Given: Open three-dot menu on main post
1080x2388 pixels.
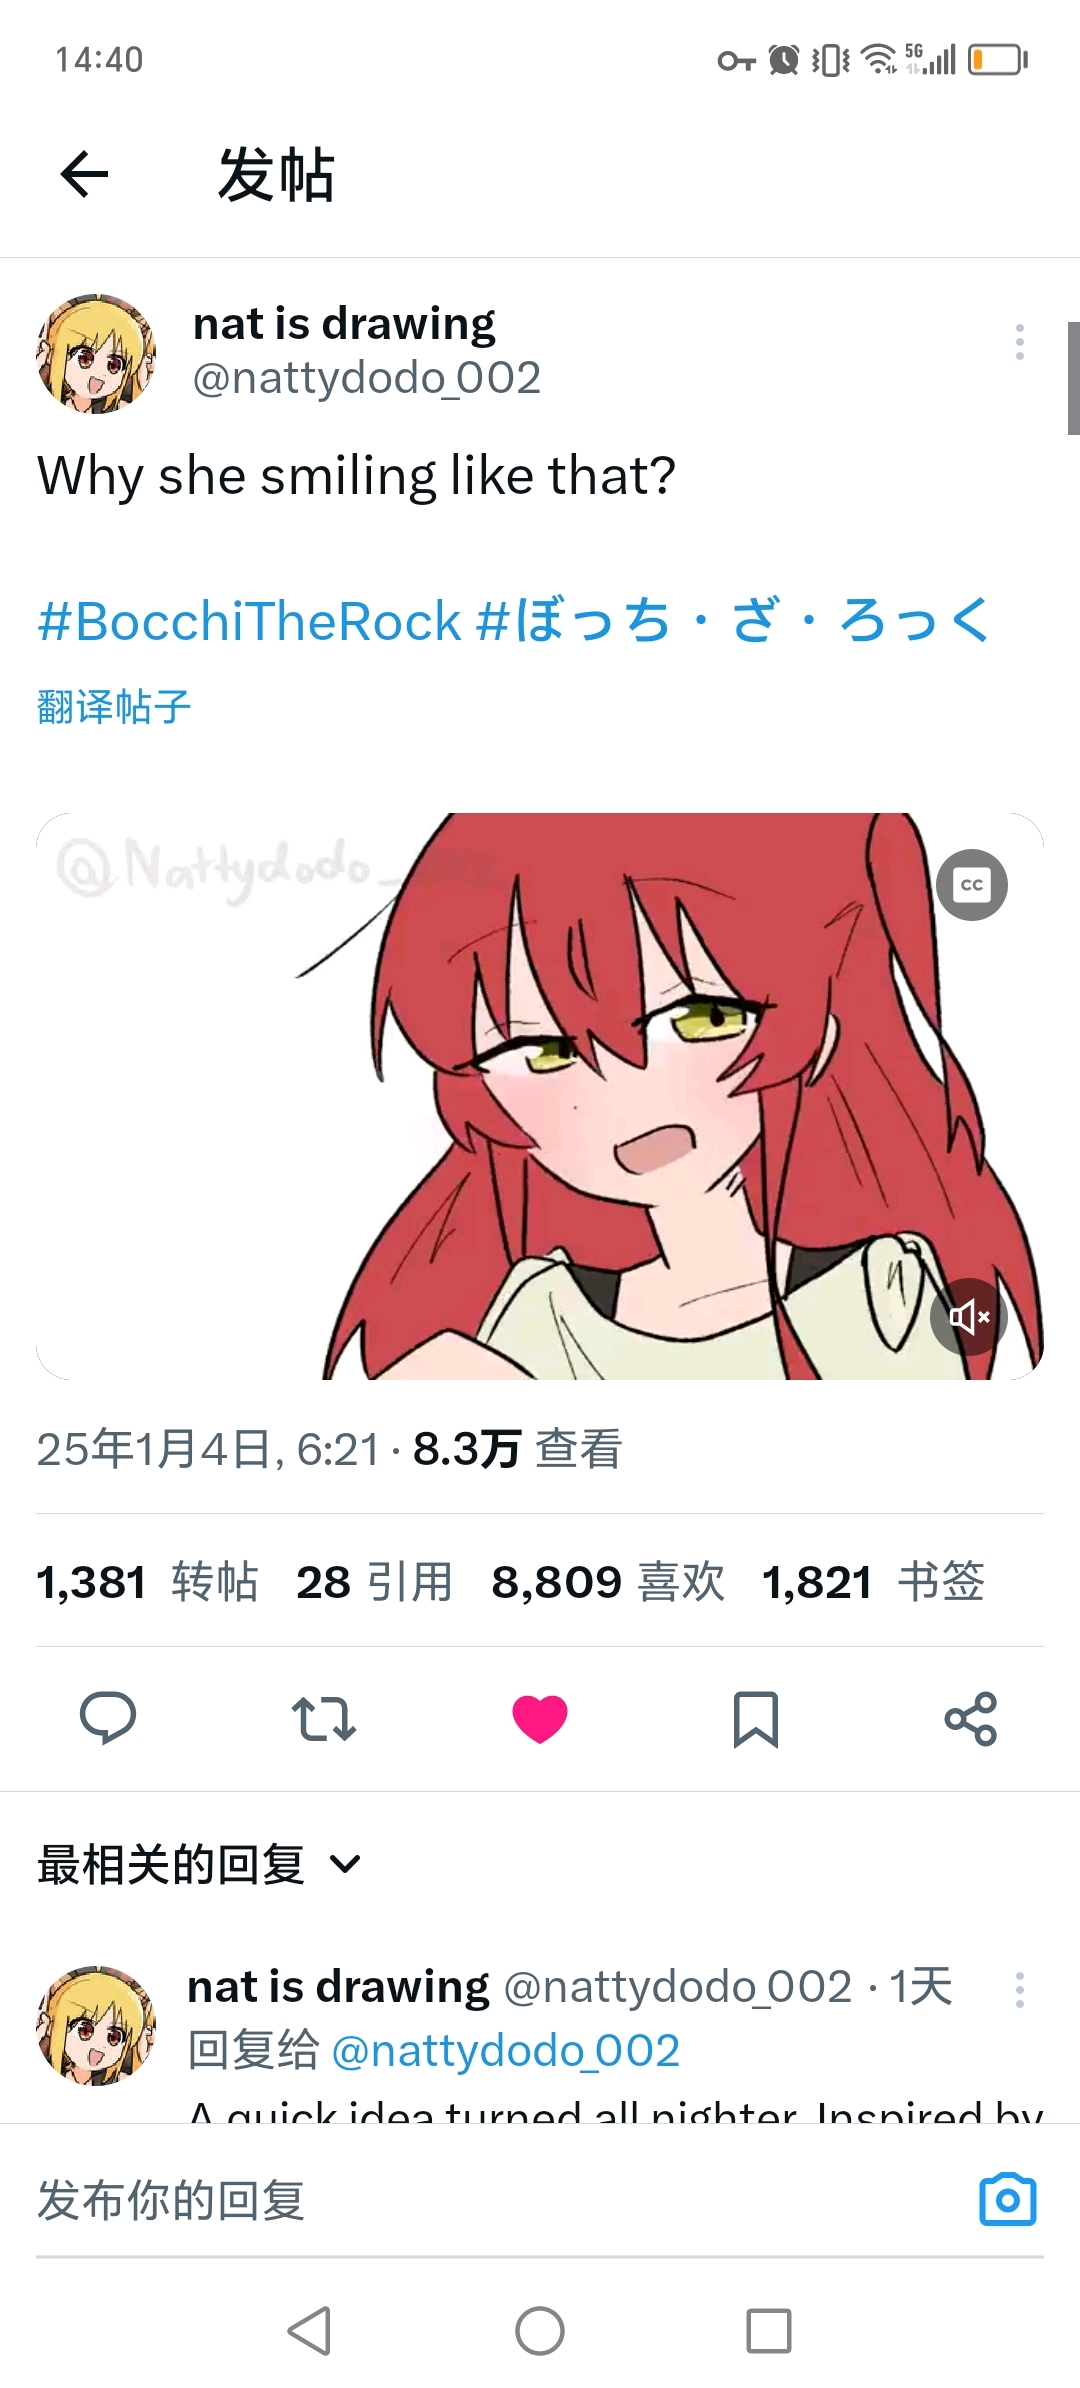Looking at the screenshot, I should tap(1019, 342).
